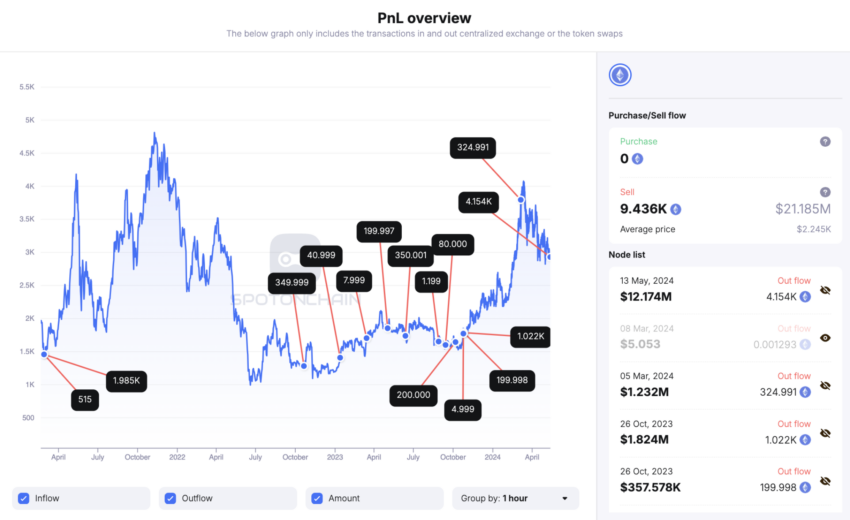Click the ETH icon beside Purchase 0
Screen dimensions: 850x520
(638, 159)
